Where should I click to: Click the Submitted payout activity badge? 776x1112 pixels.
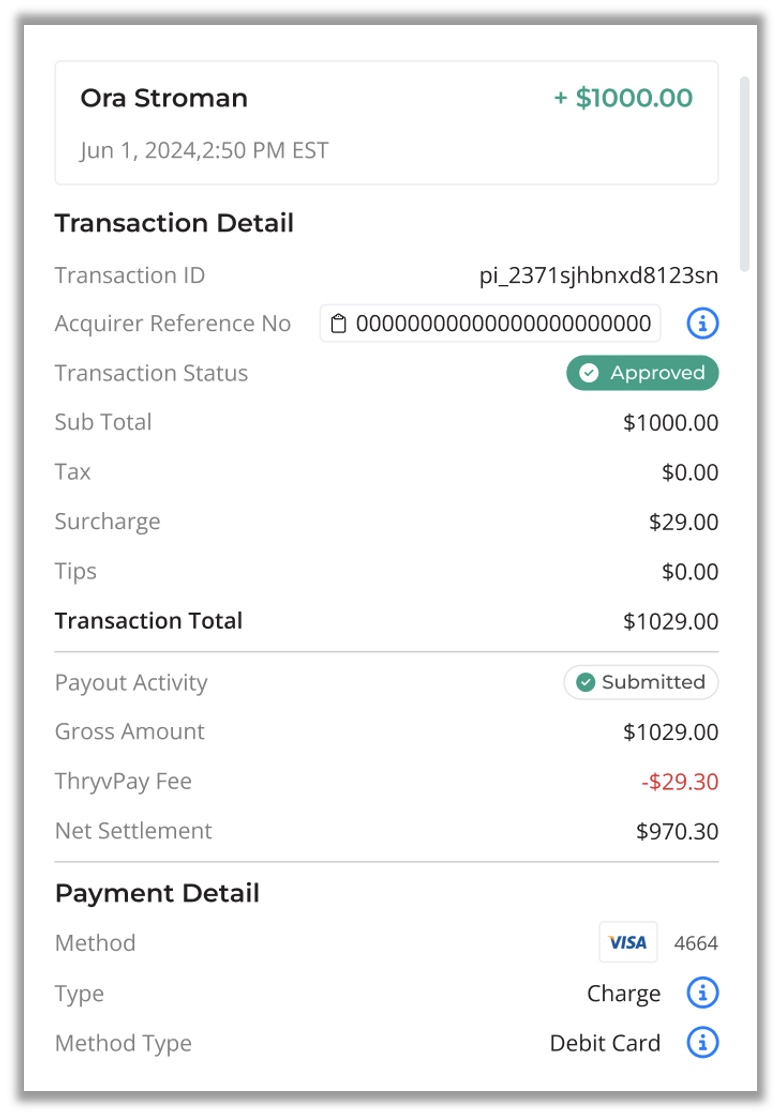click(641, 682)
